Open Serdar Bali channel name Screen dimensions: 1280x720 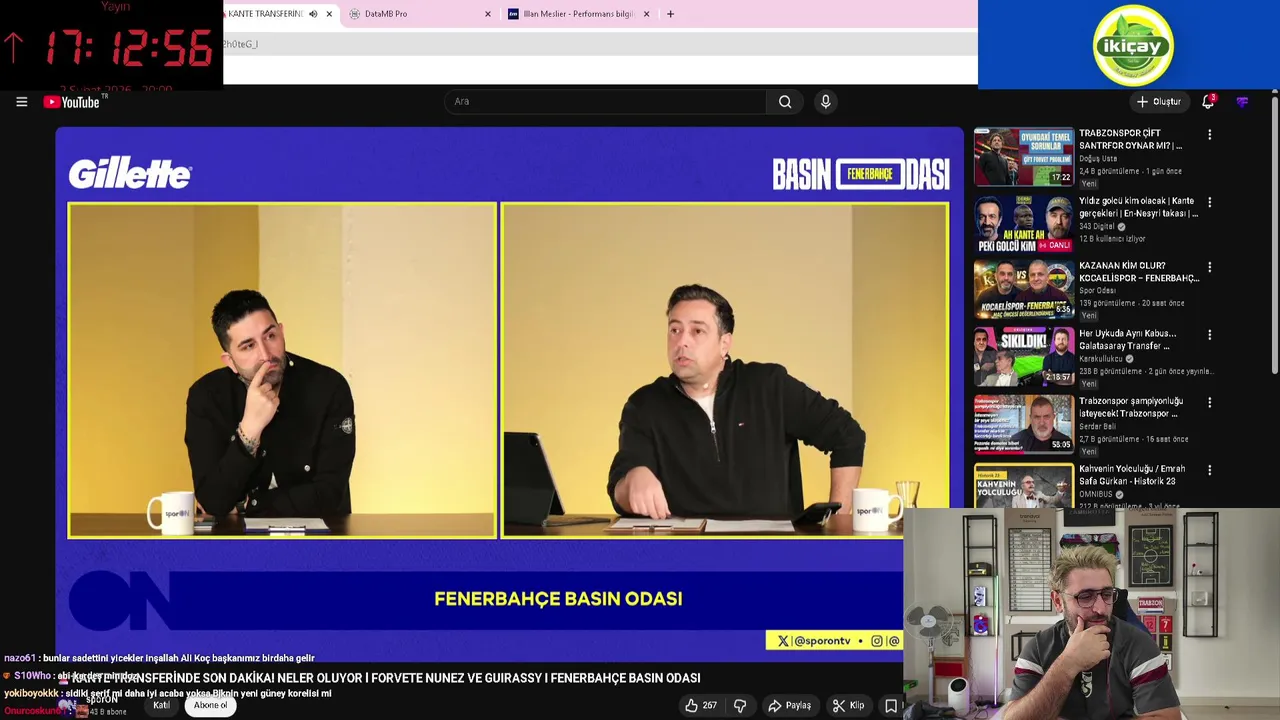1096,427
